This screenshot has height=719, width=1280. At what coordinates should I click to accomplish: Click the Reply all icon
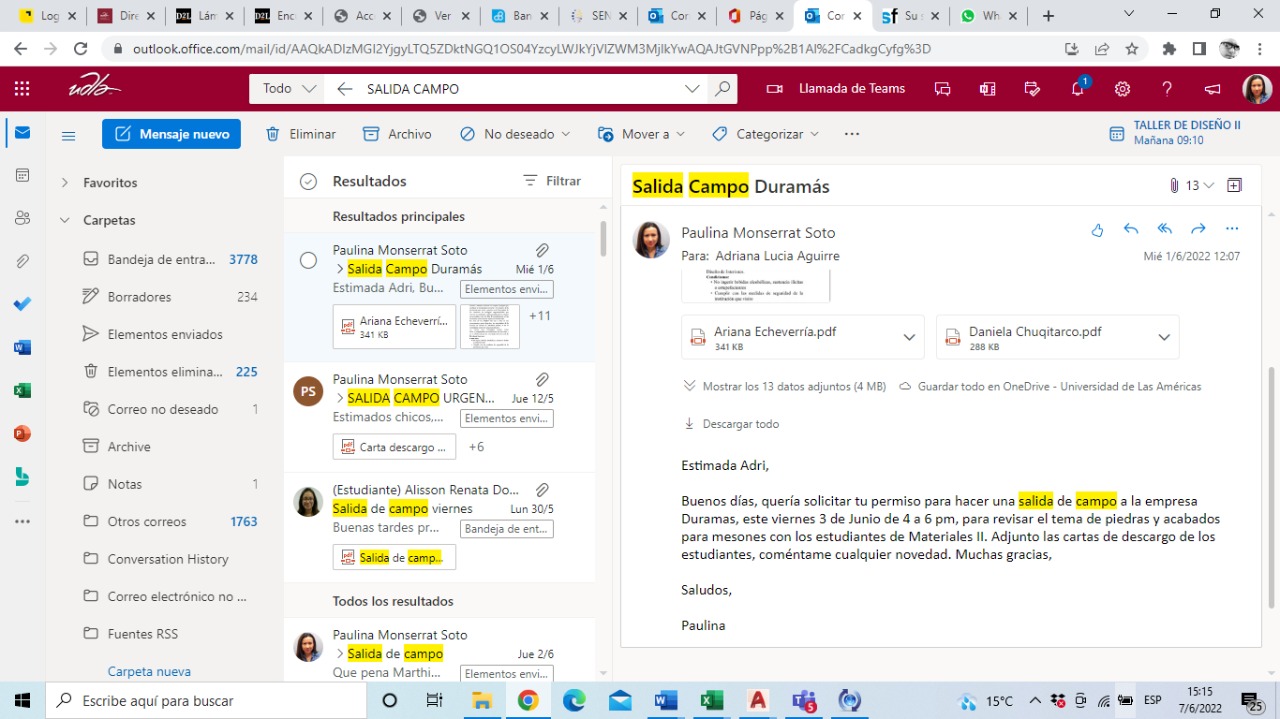tap(1164, 229)
